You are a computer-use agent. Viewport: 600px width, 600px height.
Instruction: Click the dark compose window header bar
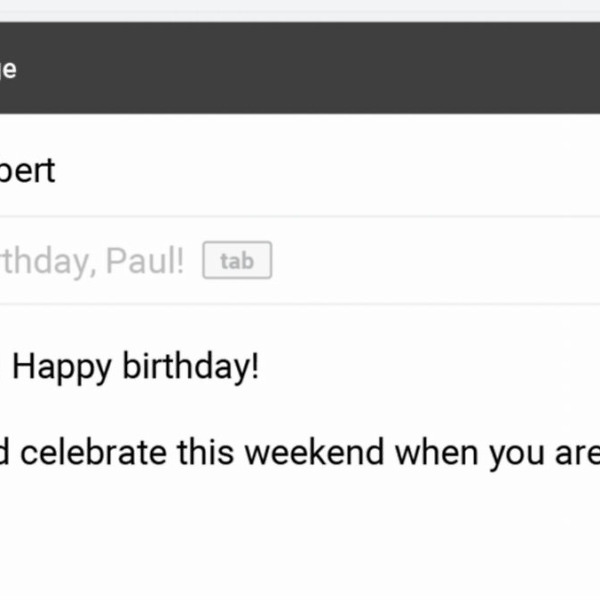[x=300, y=68]
